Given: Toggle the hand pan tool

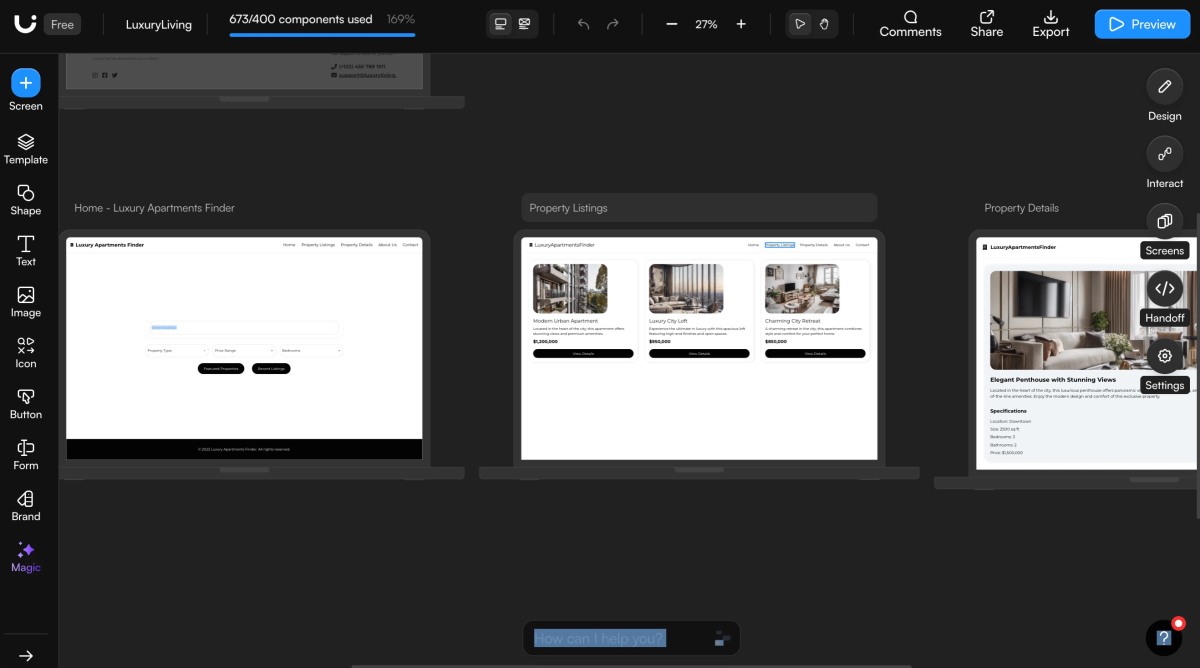Looking at the screenshot, I should pyautogui.click(x=824, y=24).
